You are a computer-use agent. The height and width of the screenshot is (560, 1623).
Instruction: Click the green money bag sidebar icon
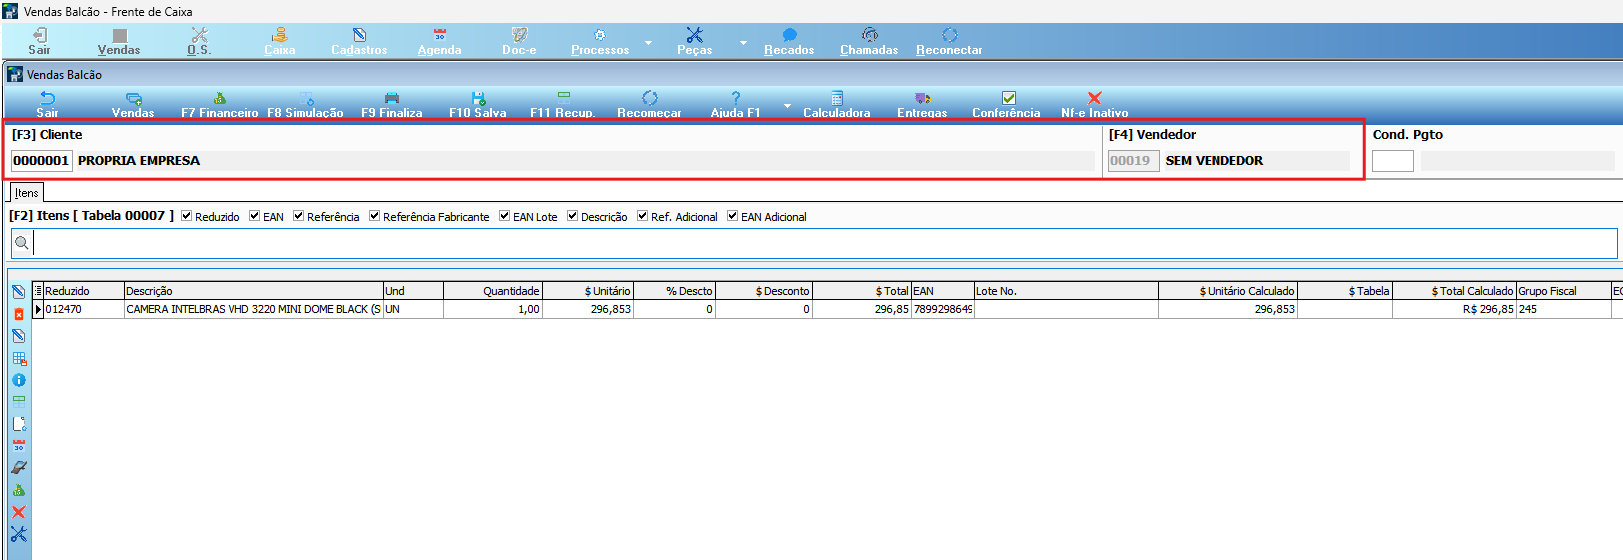[x=18, y=490]
